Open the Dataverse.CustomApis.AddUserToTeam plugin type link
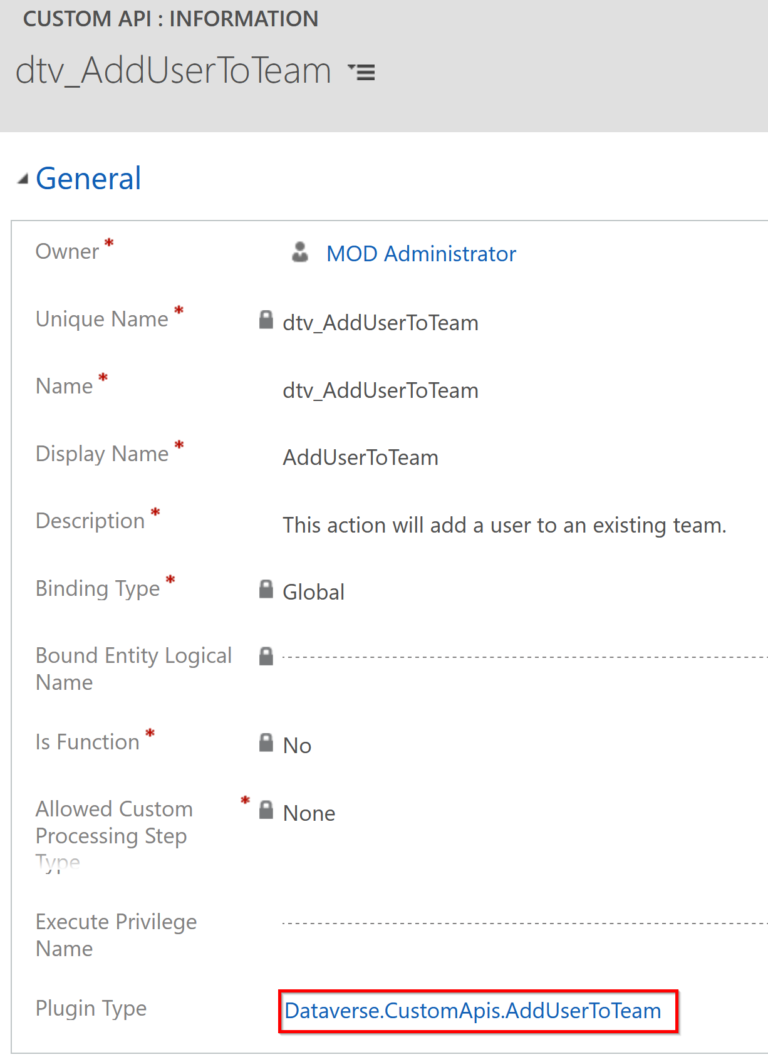 (473, 1010)
